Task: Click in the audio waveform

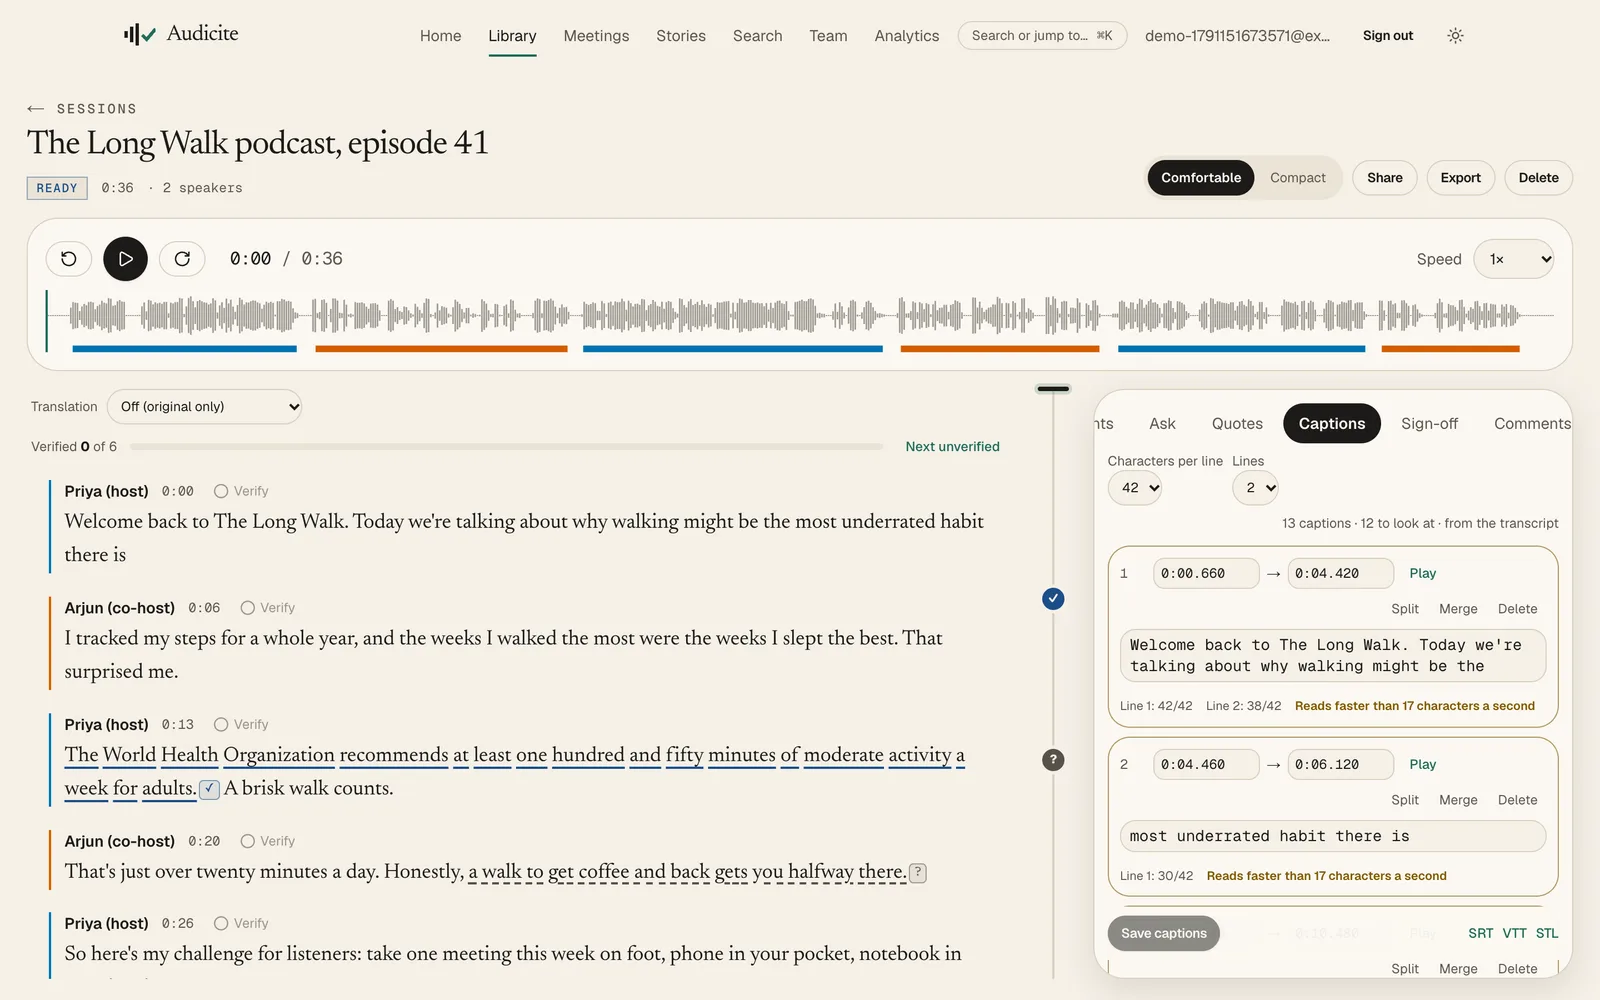Action: coord(799,316)
